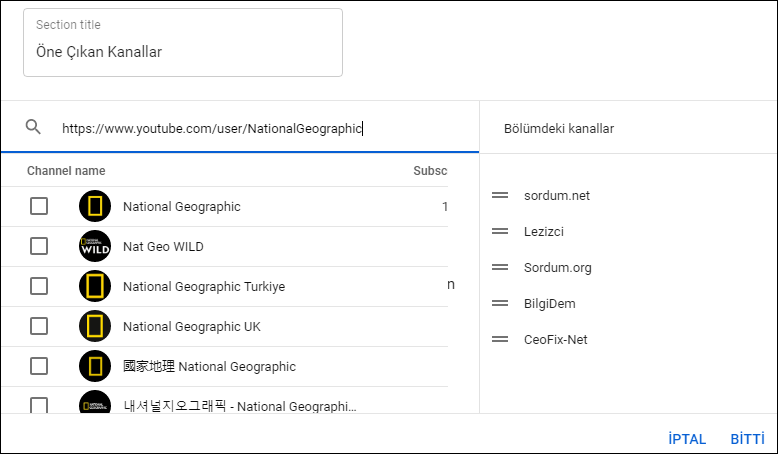
Task: Click the National Geographic UK avatar
Action: 95,326
